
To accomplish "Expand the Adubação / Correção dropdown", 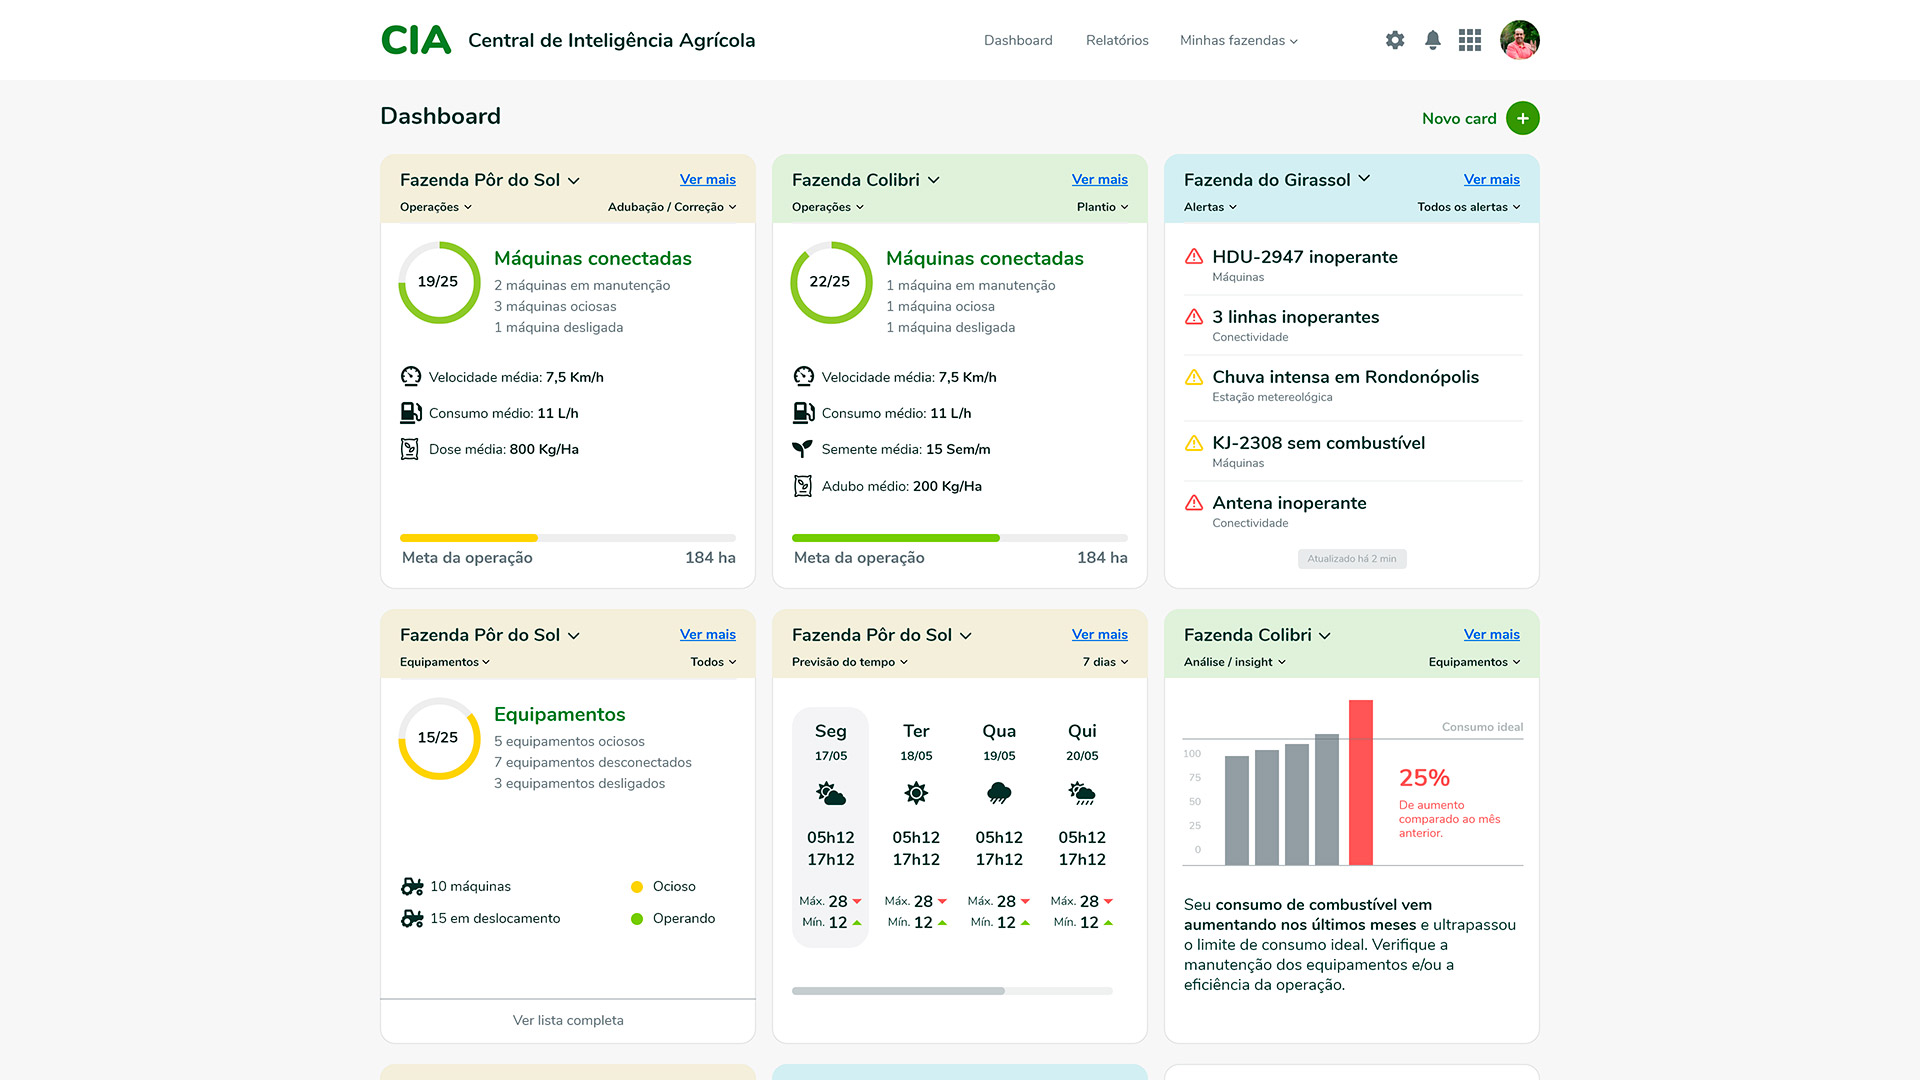I will (x=672, y=207).
